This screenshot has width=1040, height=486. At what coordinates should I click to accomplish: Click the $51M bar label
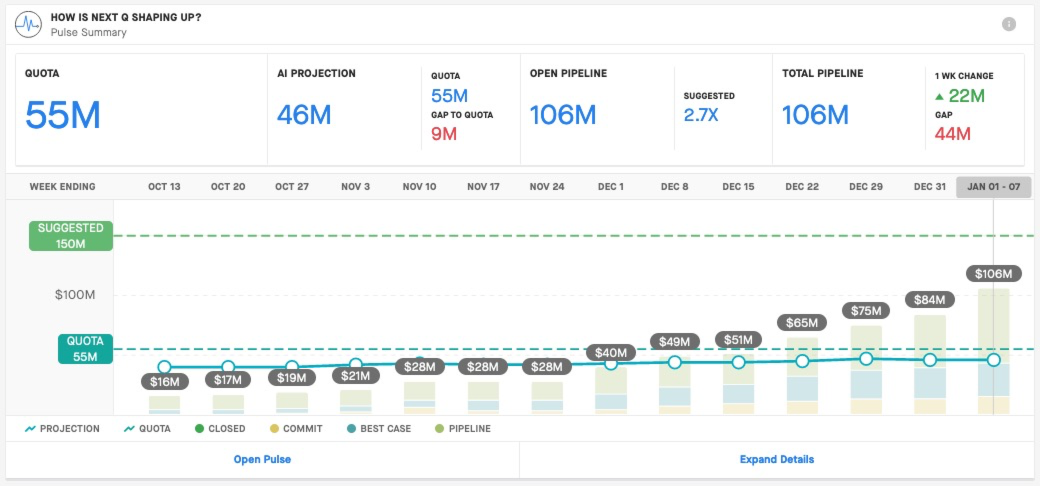(x=738, y=340)
